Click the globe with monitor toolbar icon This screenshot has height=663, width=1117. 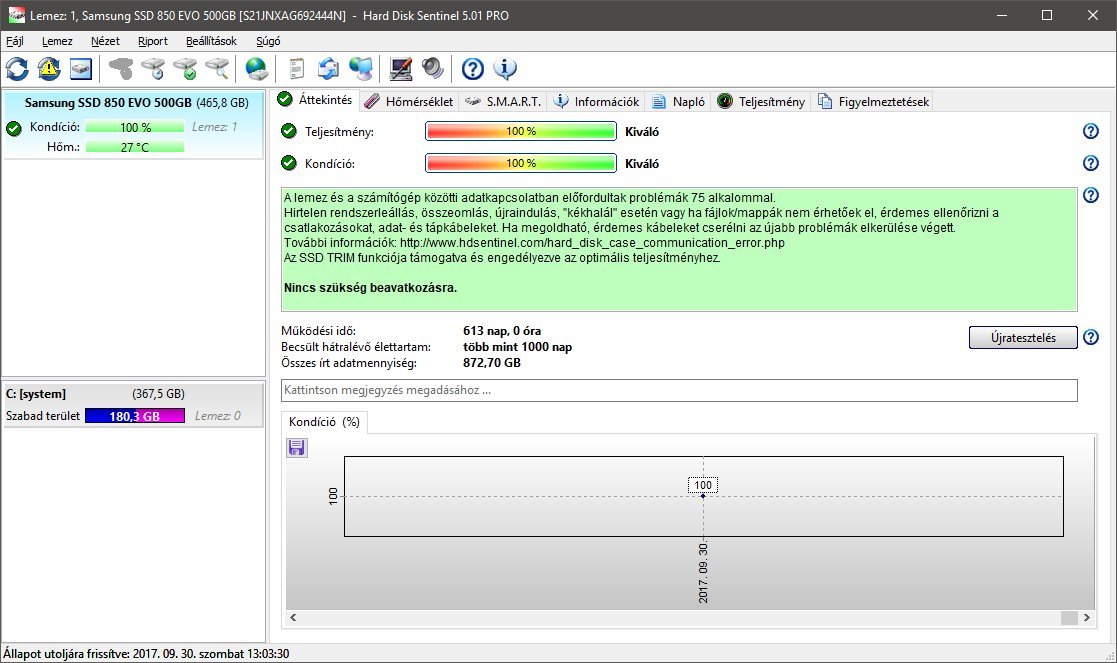361,69
